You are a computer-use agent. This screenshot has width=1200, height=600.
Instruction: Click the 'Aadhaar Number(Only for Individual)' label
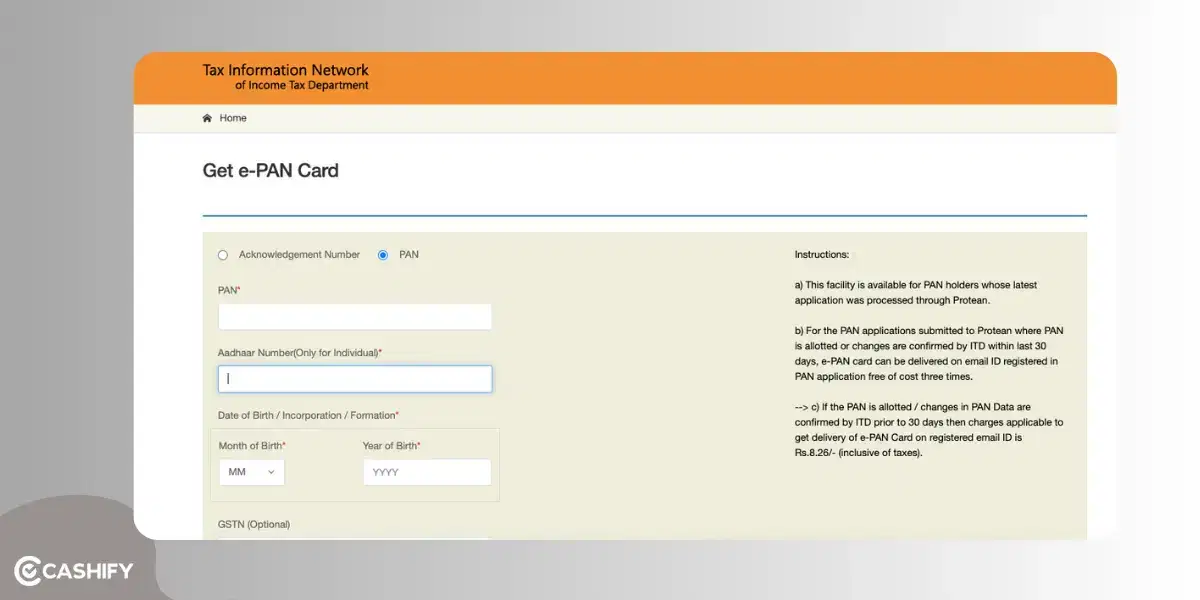[x=300, y=353]
